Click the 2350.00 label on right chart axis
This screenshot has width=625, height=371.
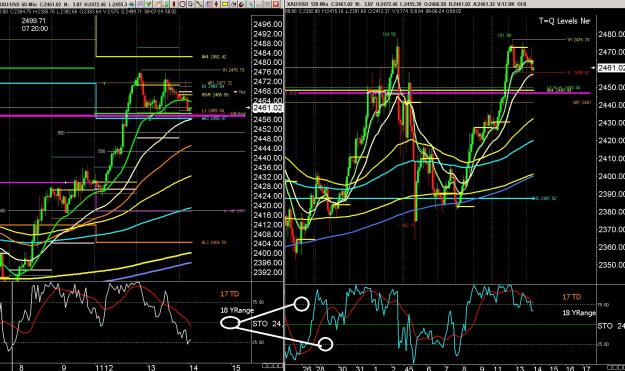pos(611,265)
